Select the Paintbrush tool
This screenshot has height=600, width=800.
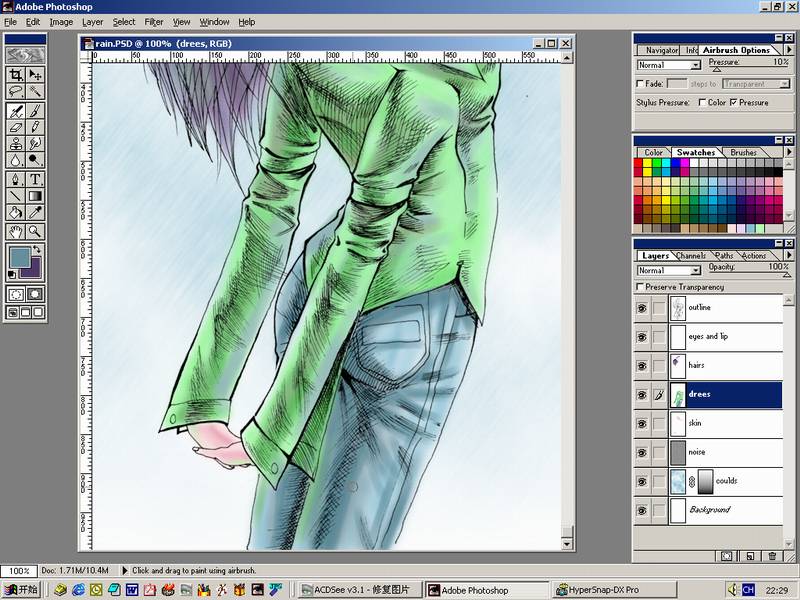(35, 111)
